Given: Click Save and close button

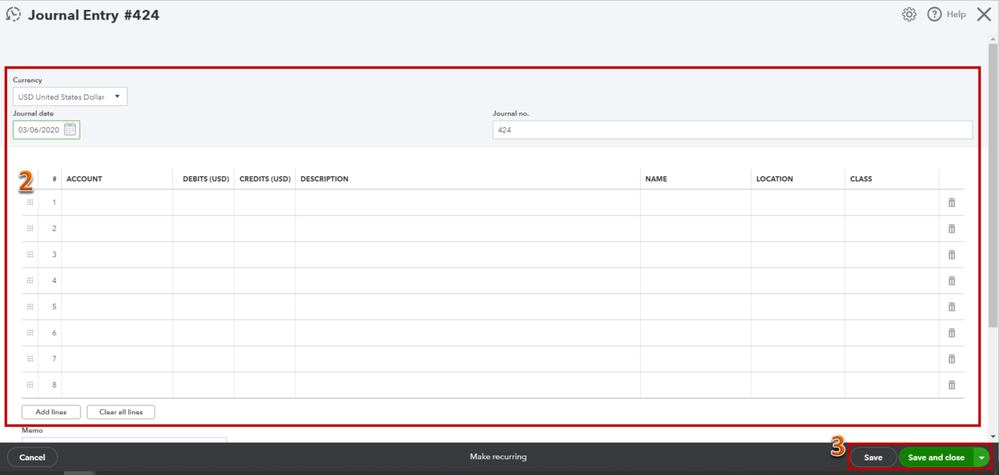Looking at the screenshot, I should click(936, 457).
